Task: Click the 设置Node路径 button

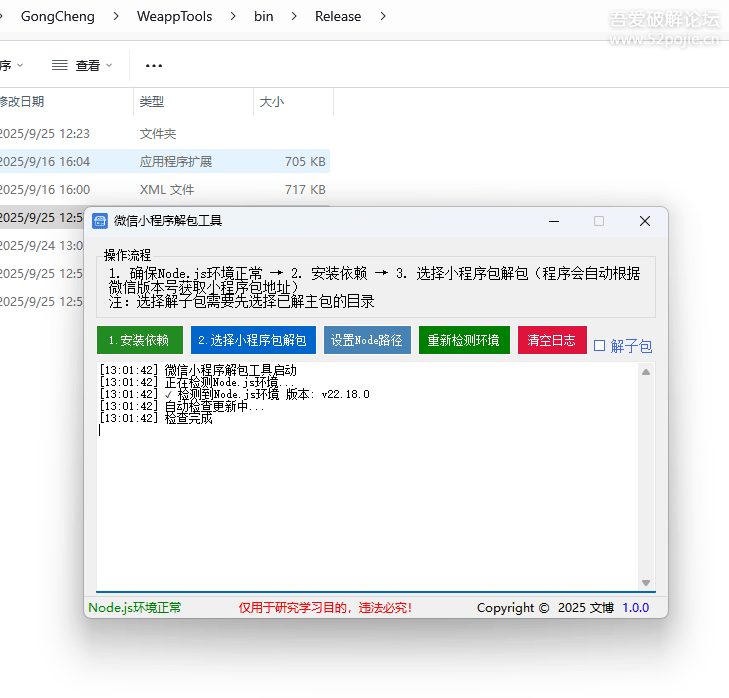Action: point(367,340)
